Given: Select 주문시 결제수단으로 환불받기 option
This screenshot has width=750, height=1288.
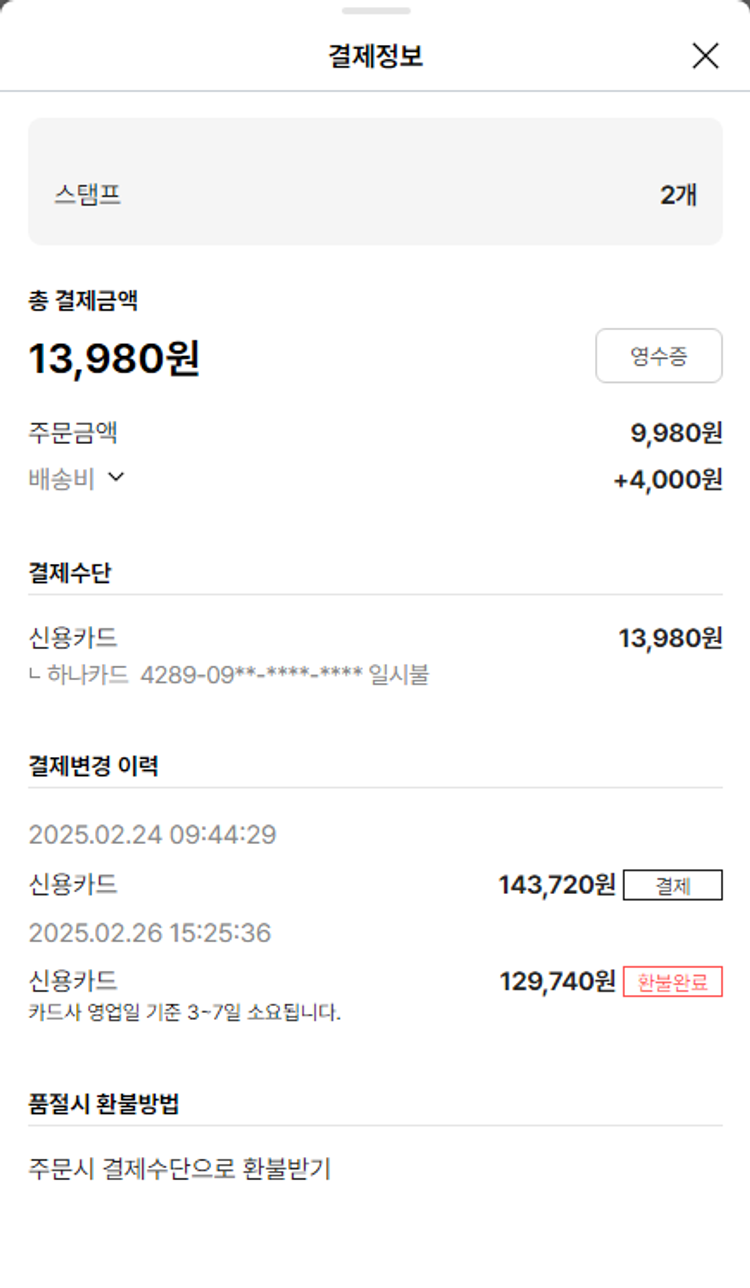Looking at the screenshot, I should coord(180,1168).
